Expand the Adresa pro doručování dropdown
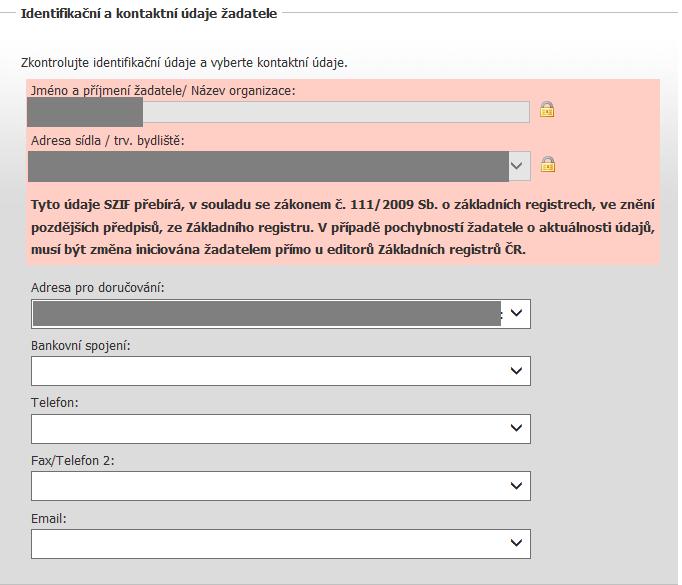 (x=281, y=313)
